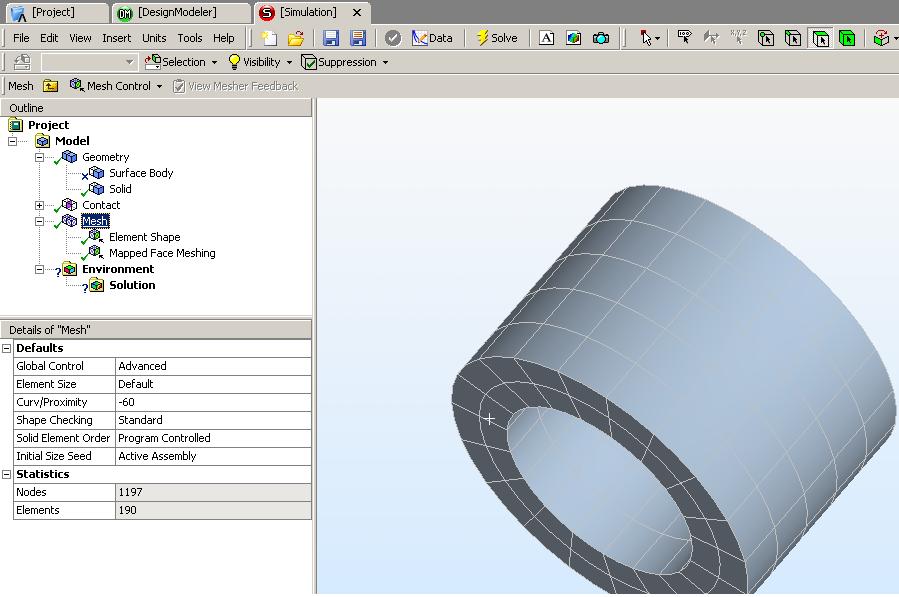Switch to the DesignModeler tab
Screen dimensions: 899x597
[179, 13]
